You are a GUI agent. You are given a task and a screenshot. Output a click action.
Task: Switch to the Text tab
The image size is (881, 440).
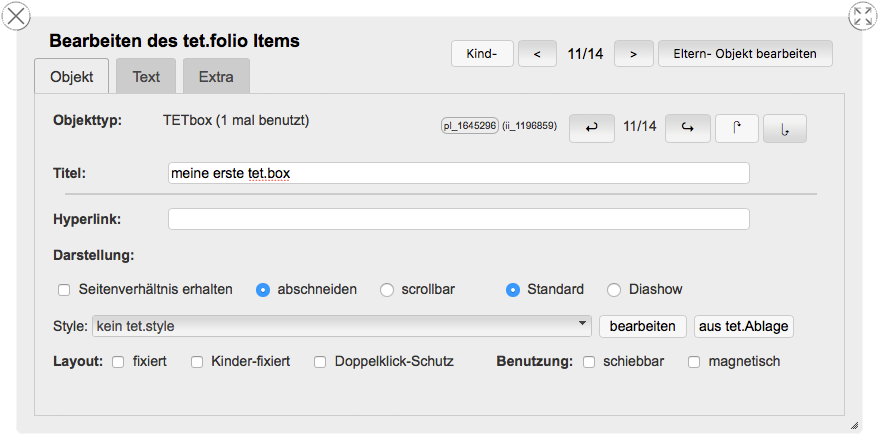click(146, 76)
